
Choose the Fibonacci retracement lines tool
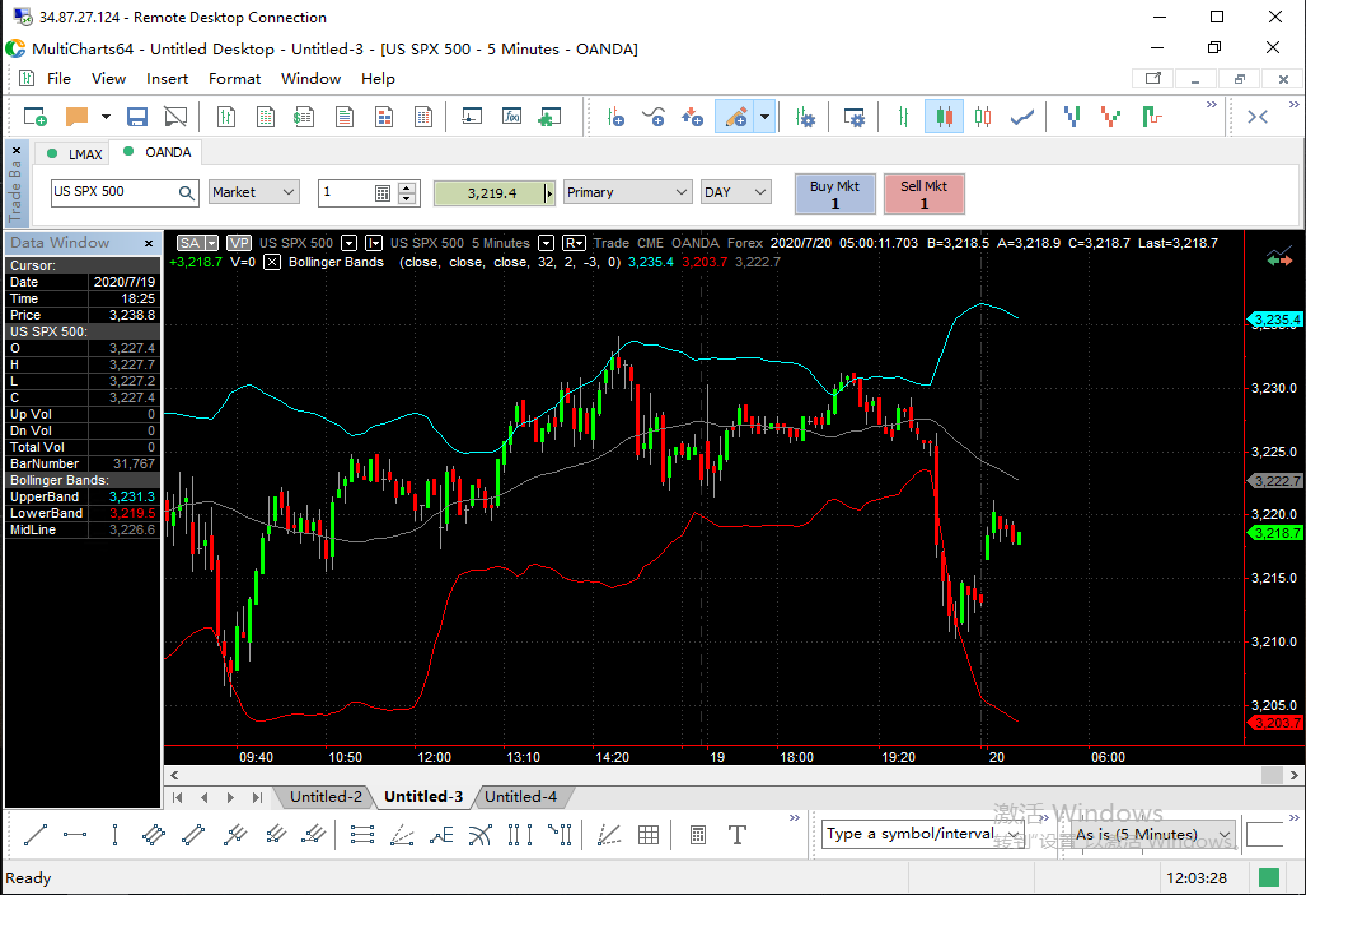[363, 835]
